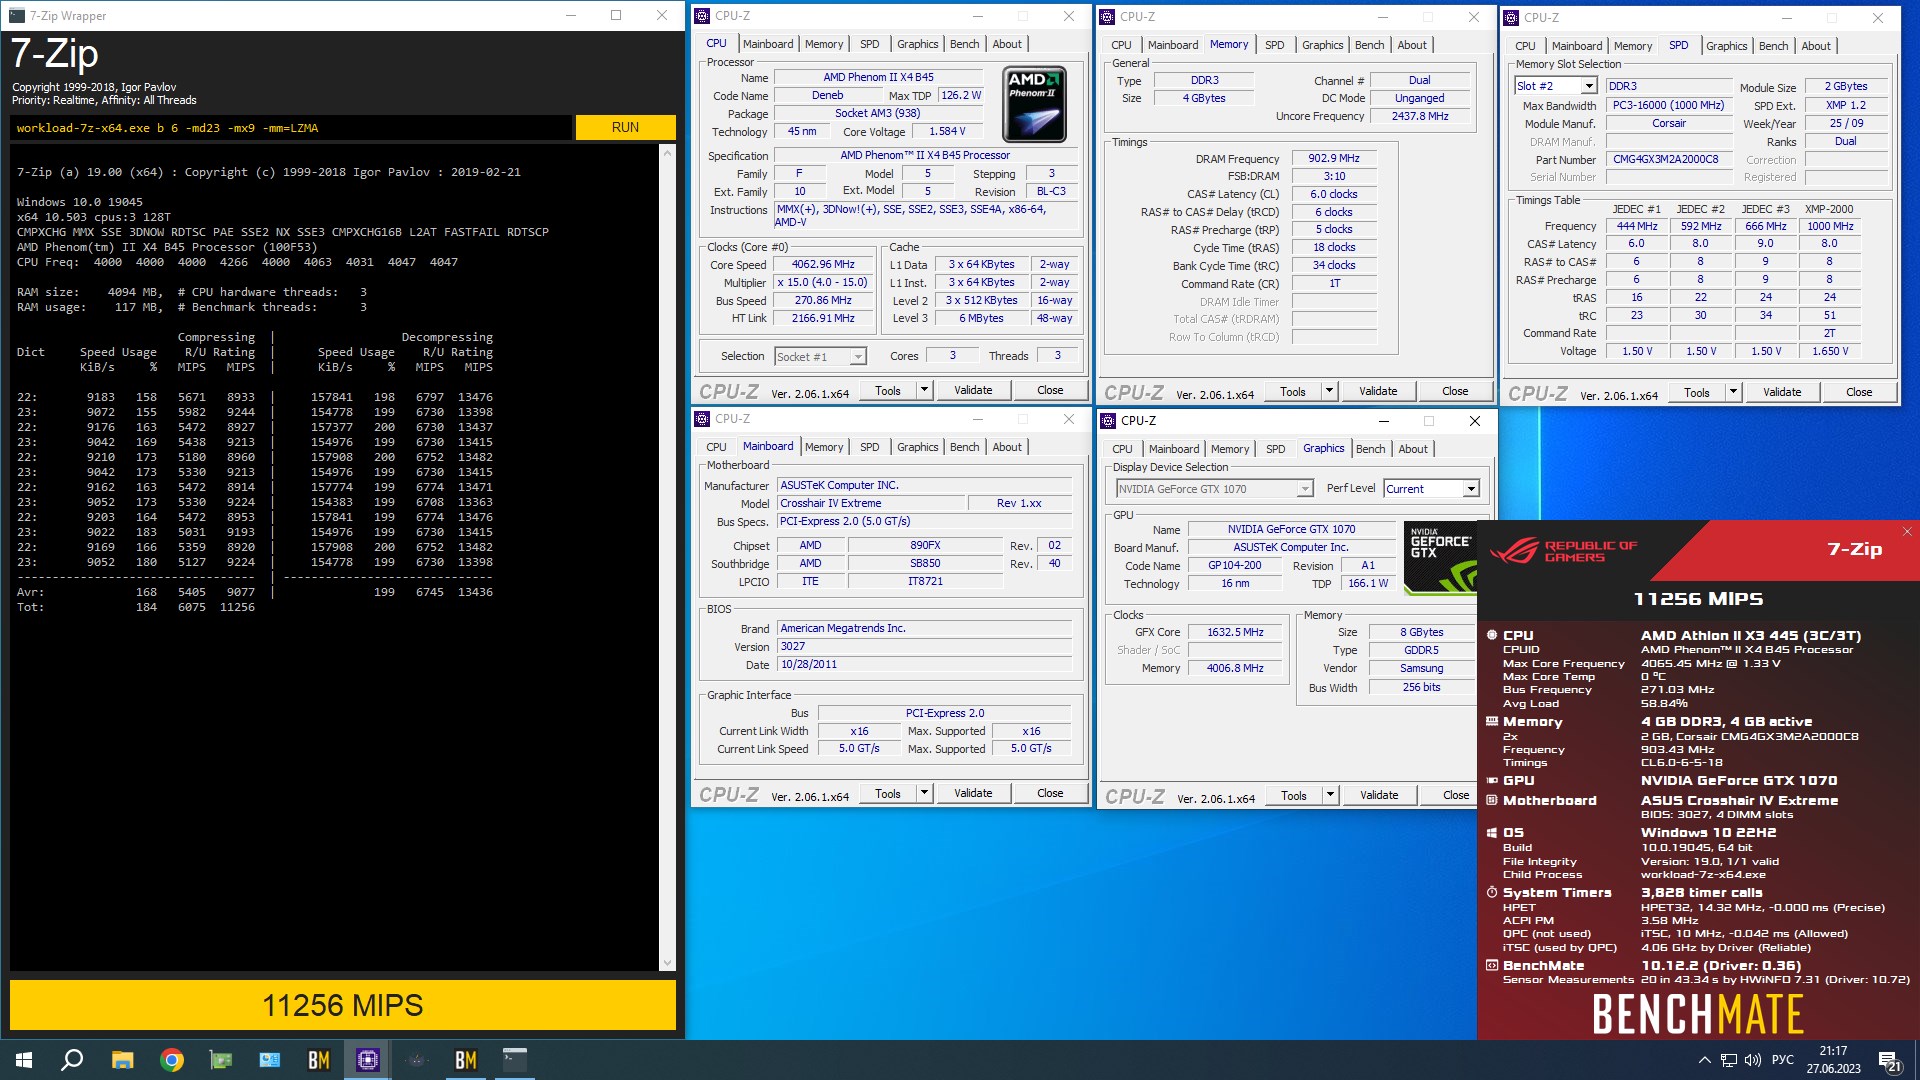1920x1080 pixels.
Task: Select Memory tab in the CPU window
Action: click(824, 44)
